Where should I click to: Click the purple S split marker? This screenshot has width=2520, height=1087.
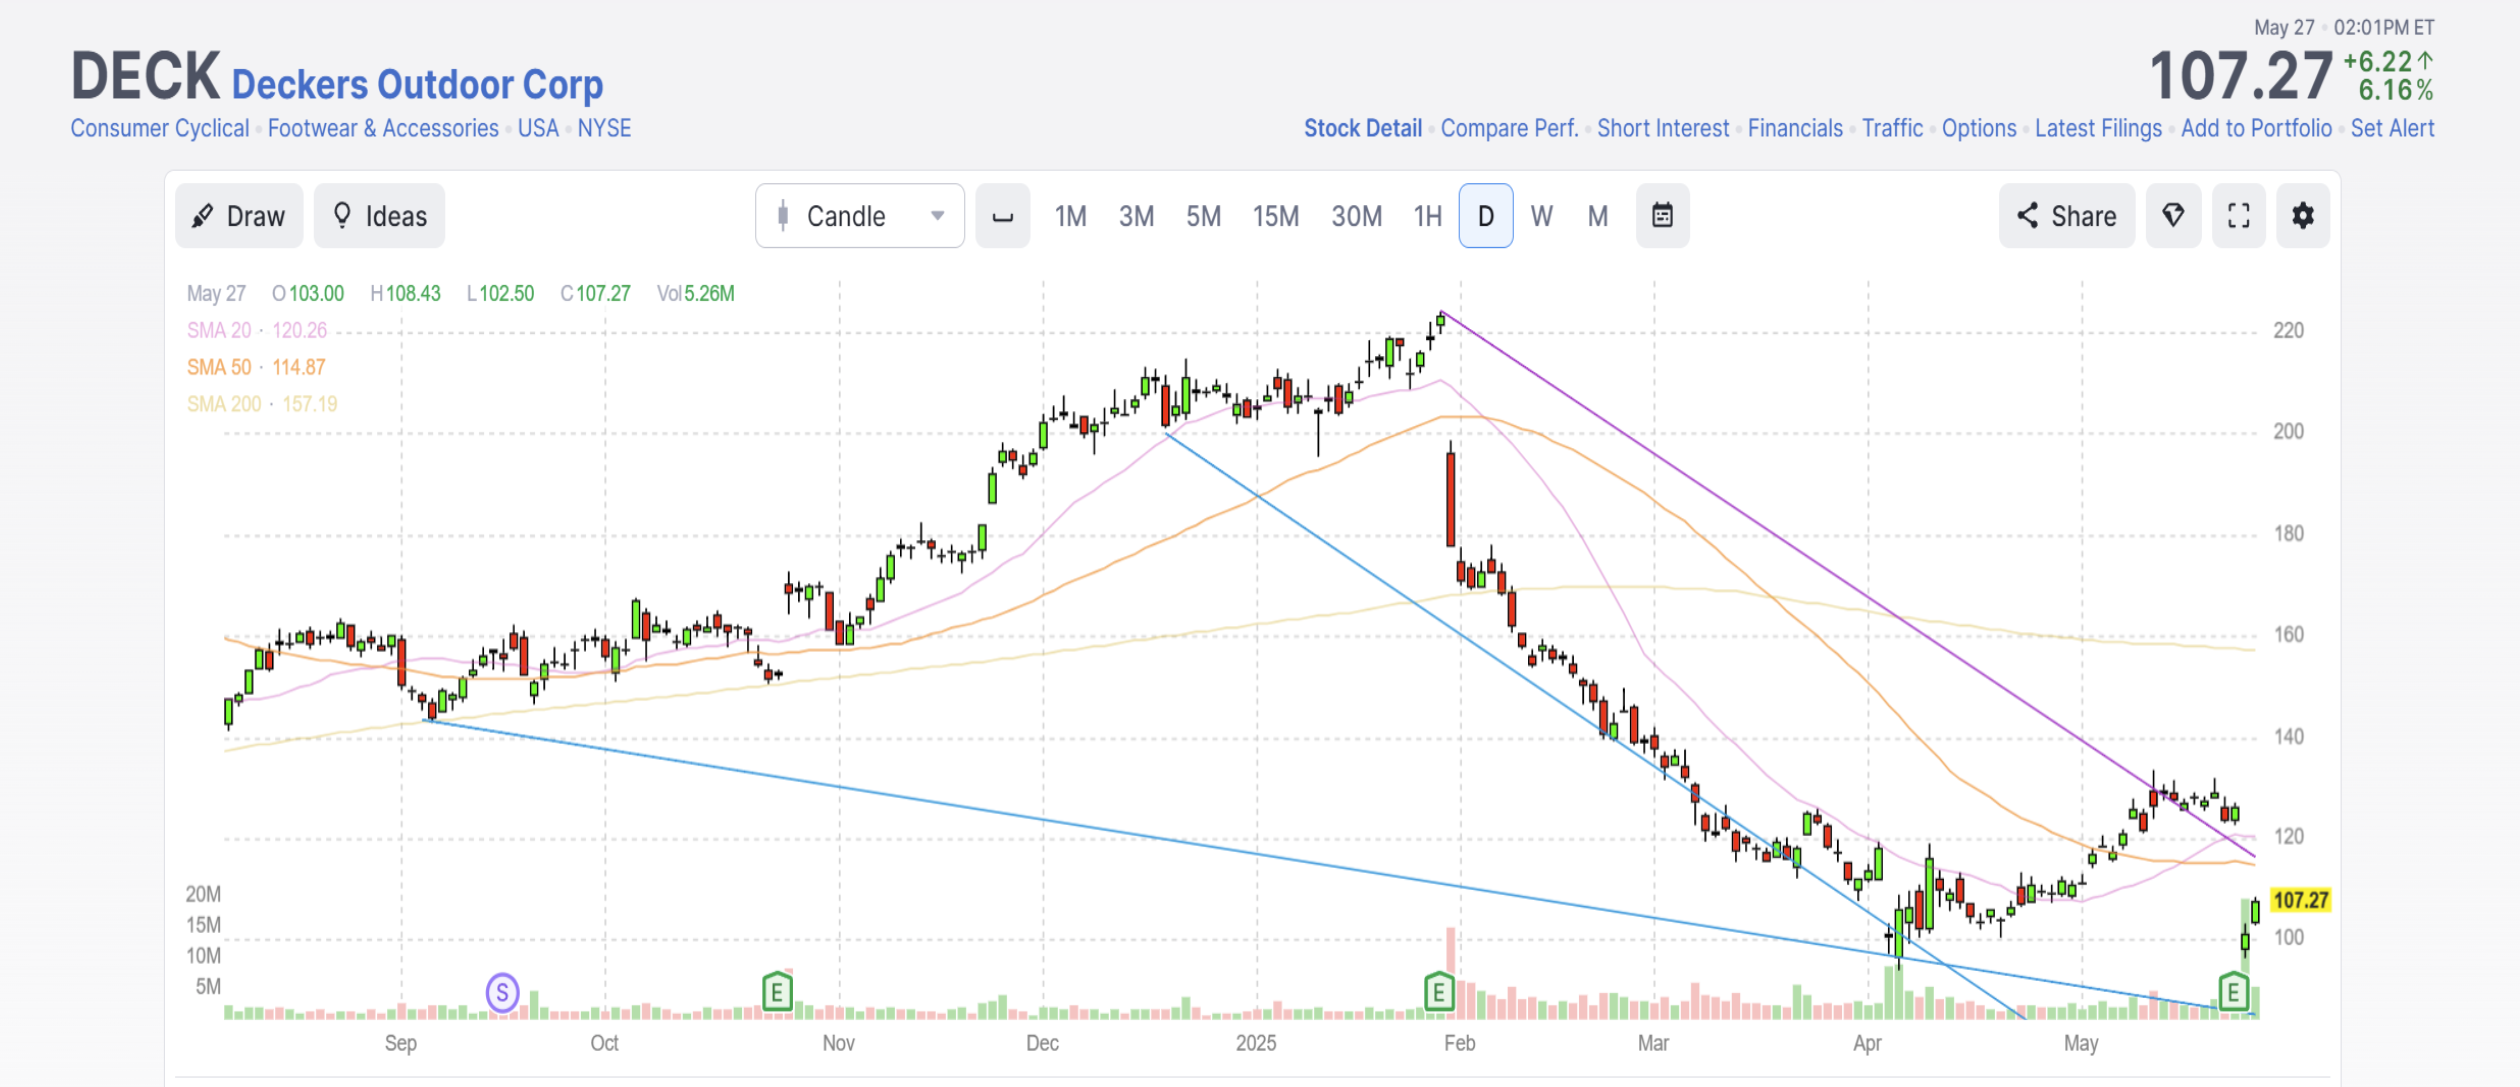pyautogui.click(x=502, y=993)
